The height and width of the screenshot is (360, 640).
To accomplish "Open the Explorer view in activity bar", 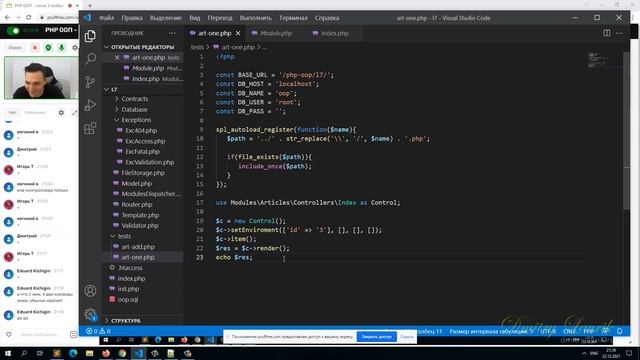I will [90, 36].
